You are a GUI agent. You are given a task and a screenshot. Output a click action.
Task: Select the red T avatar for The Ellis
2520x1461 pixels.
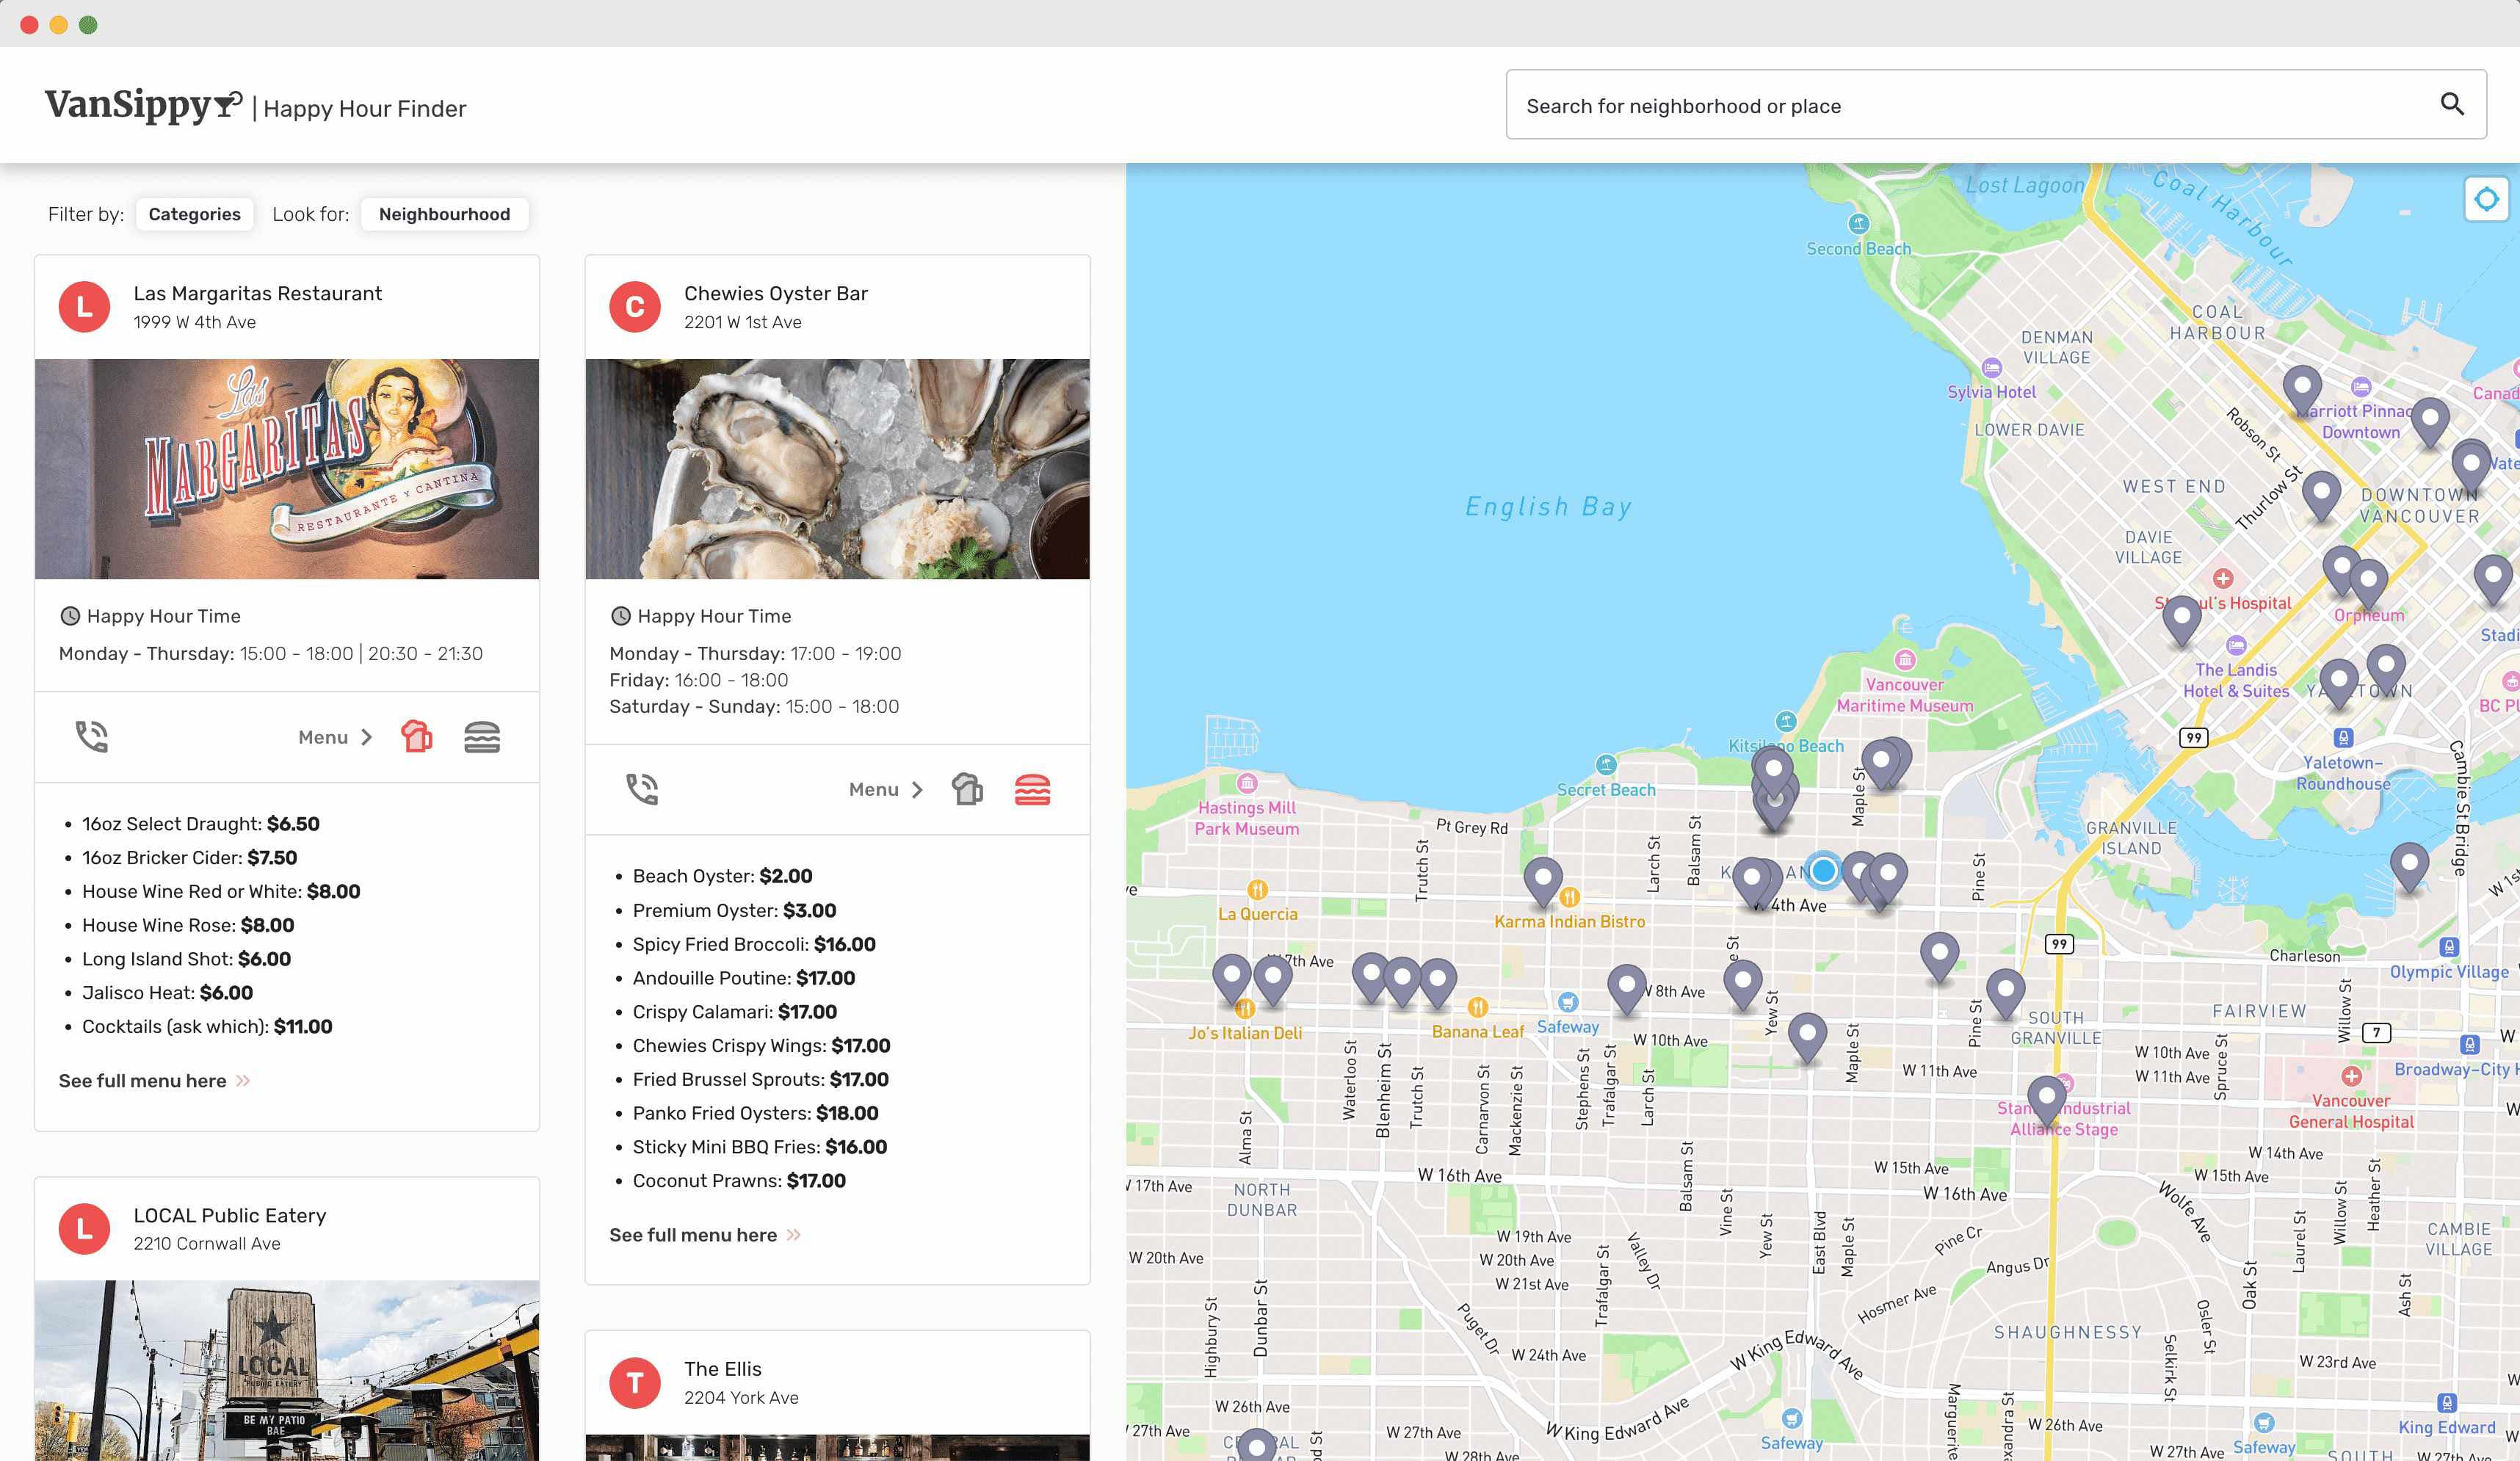635,1383
